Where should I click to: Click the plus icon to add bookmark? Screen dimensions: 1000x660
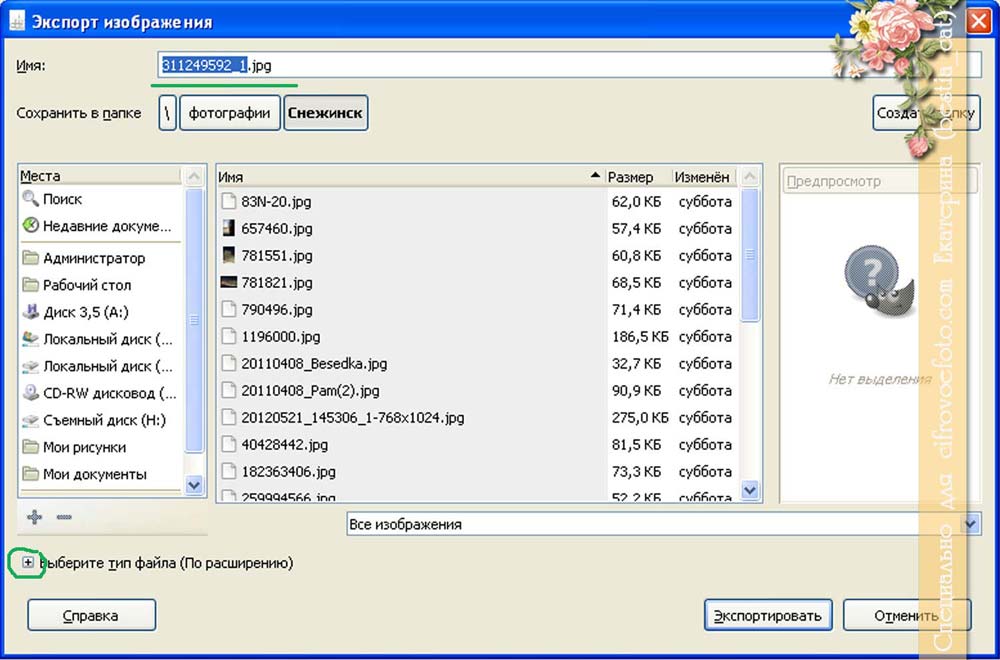pos(35,517)
